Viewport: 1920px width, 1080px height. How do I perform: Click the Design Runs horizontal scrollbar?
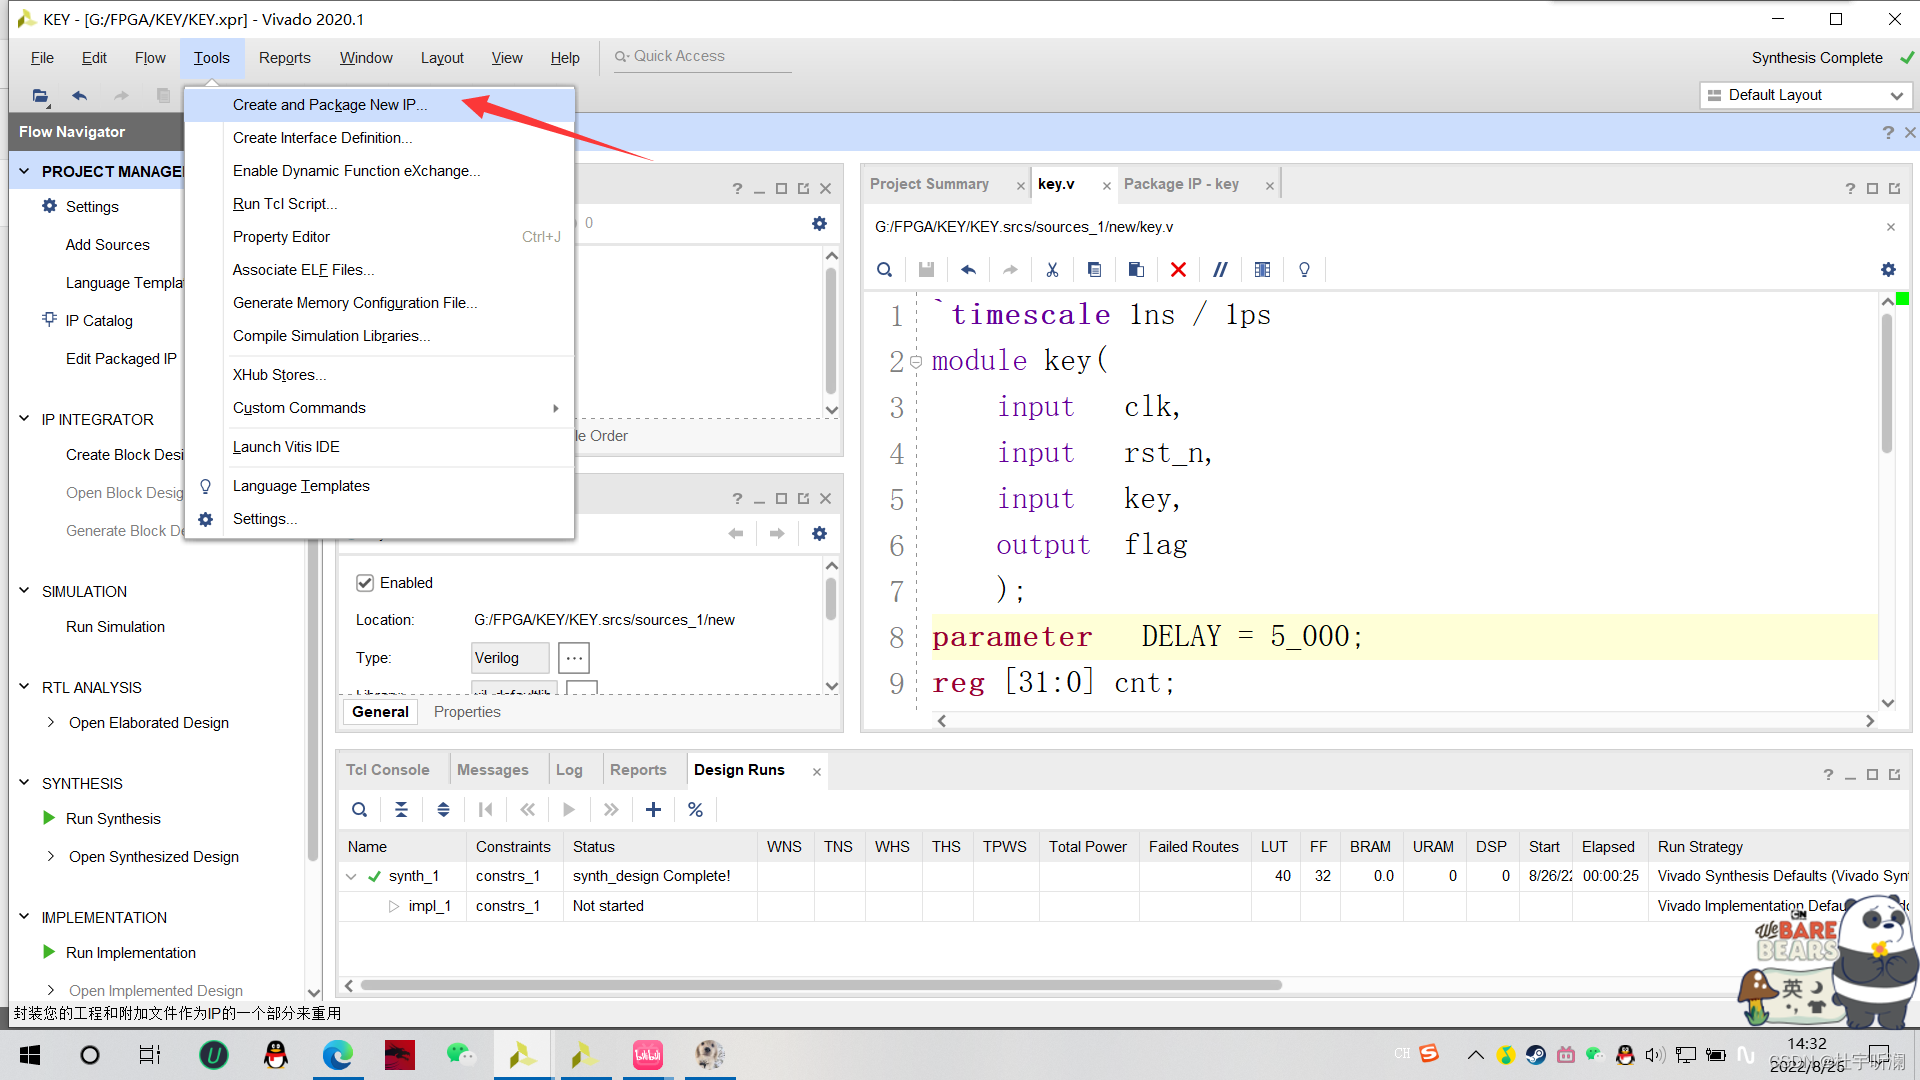click(x=820, y=985)
